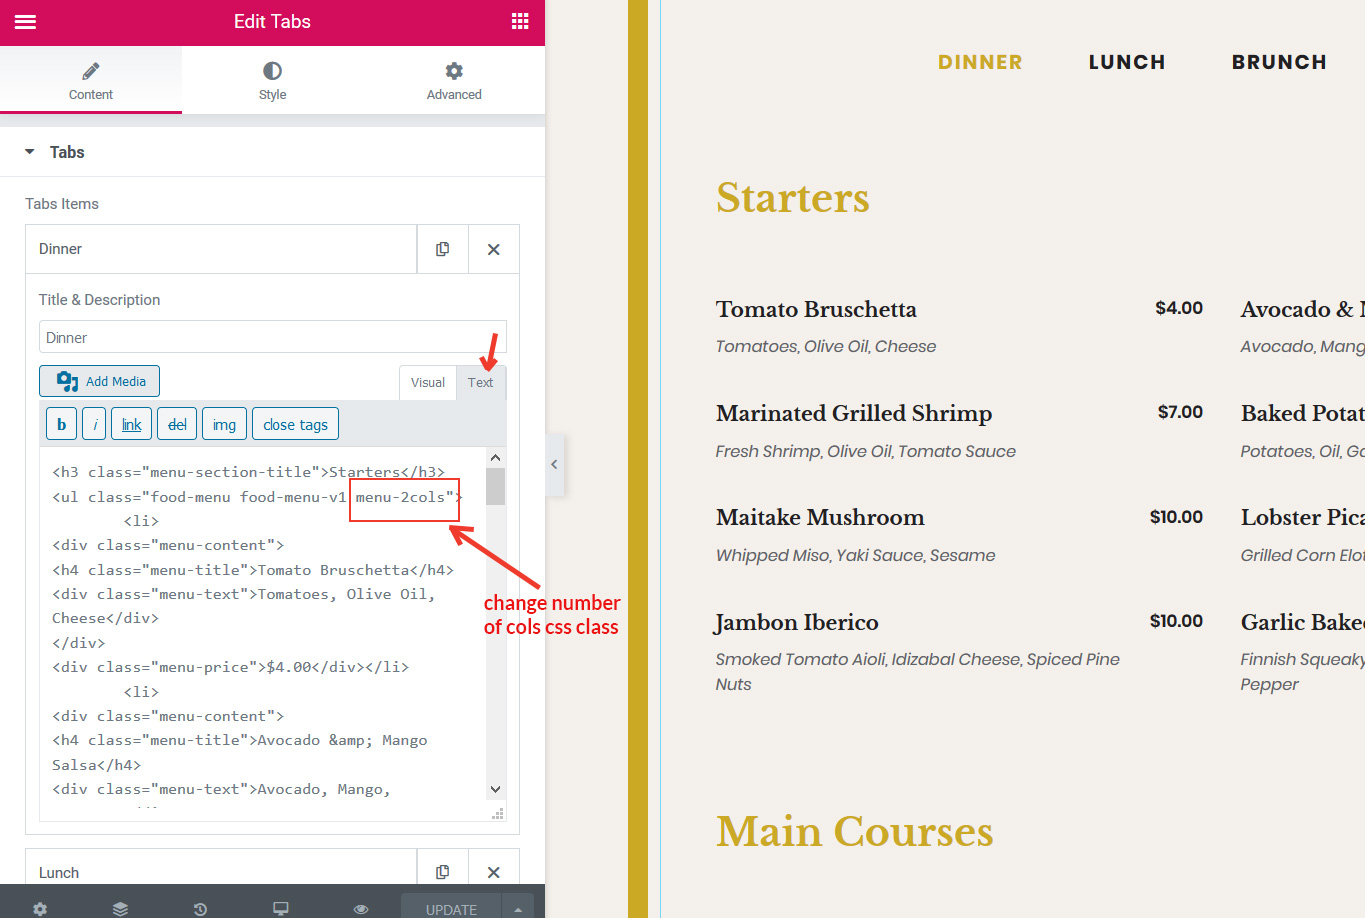Duplicate the Lunch tab item
The image size is (1365, 918).
pos(442,872)
